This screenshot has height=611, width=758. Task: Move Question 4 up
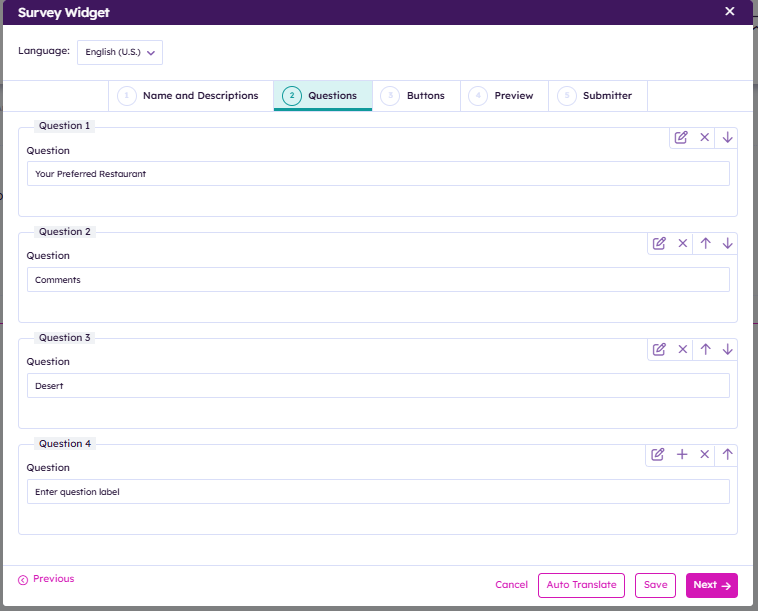727,454
